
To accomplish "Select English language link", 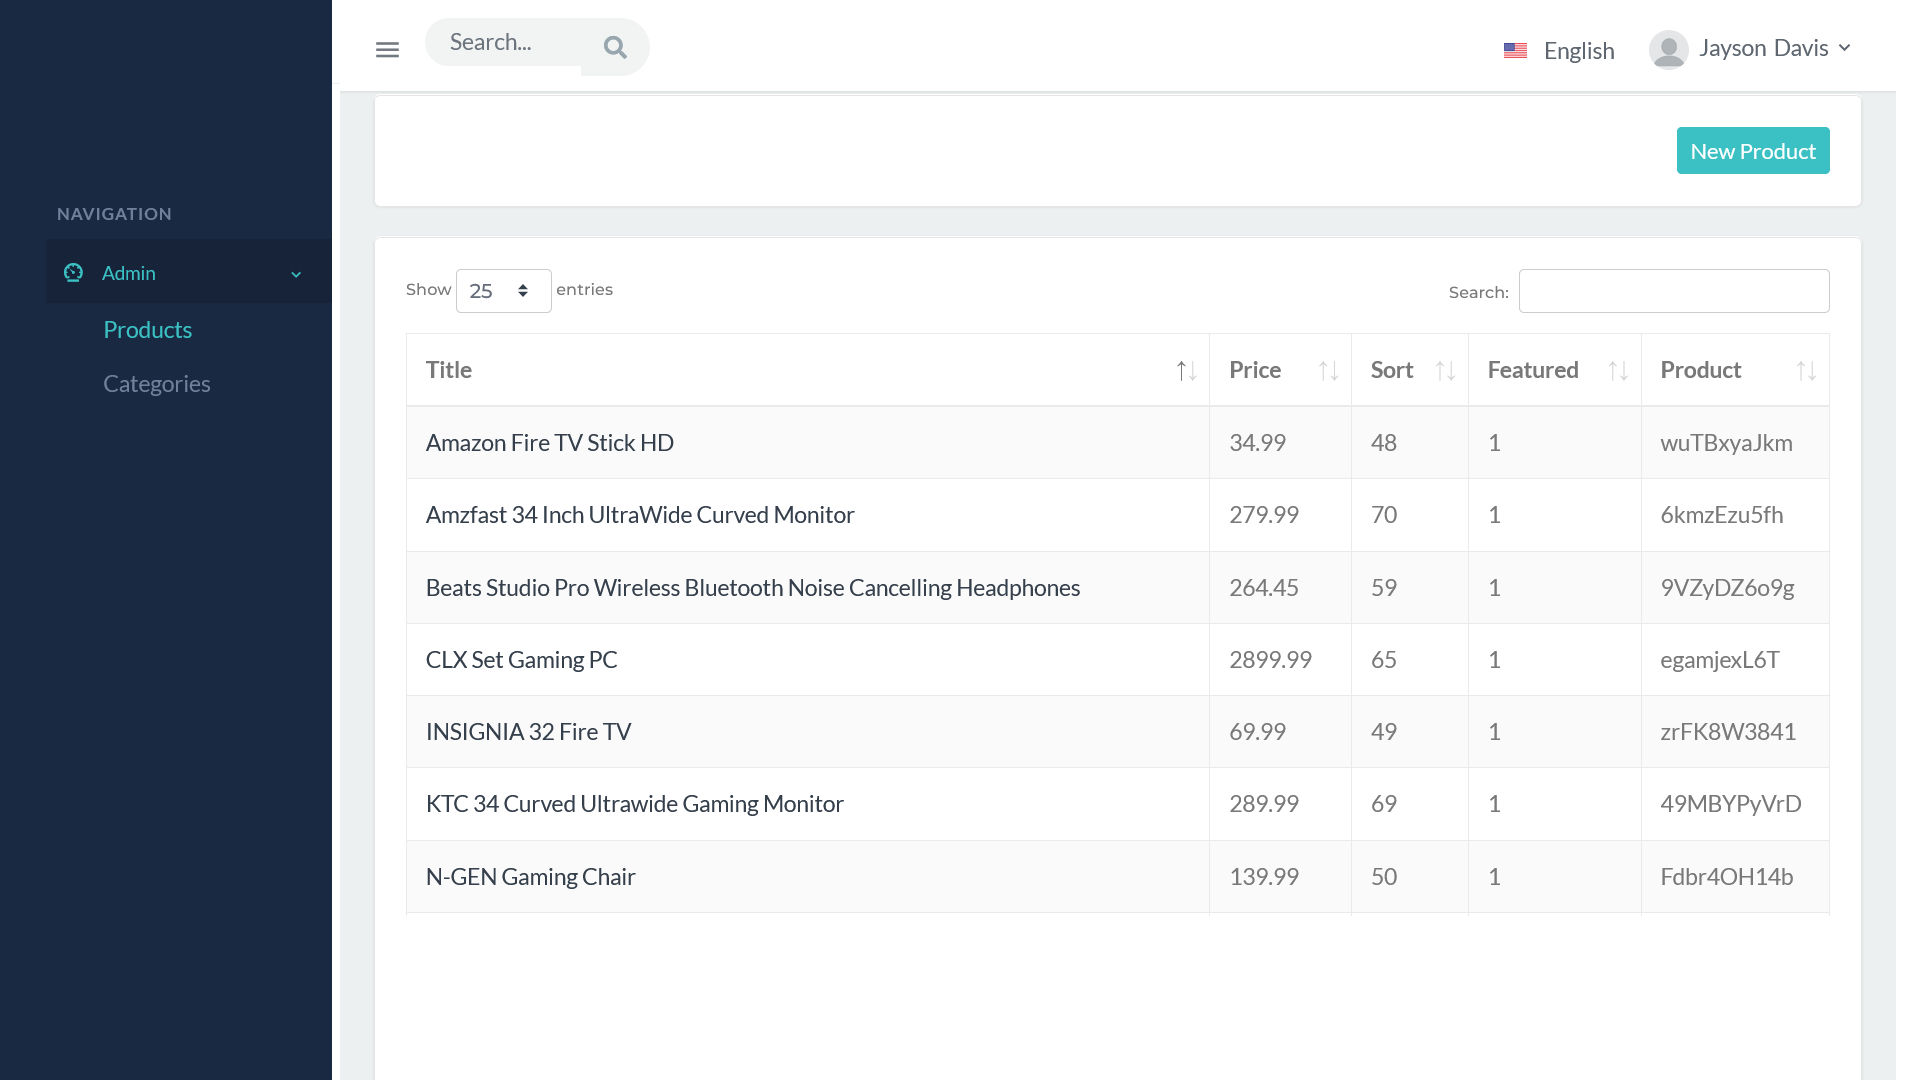I will [1578, 51].
